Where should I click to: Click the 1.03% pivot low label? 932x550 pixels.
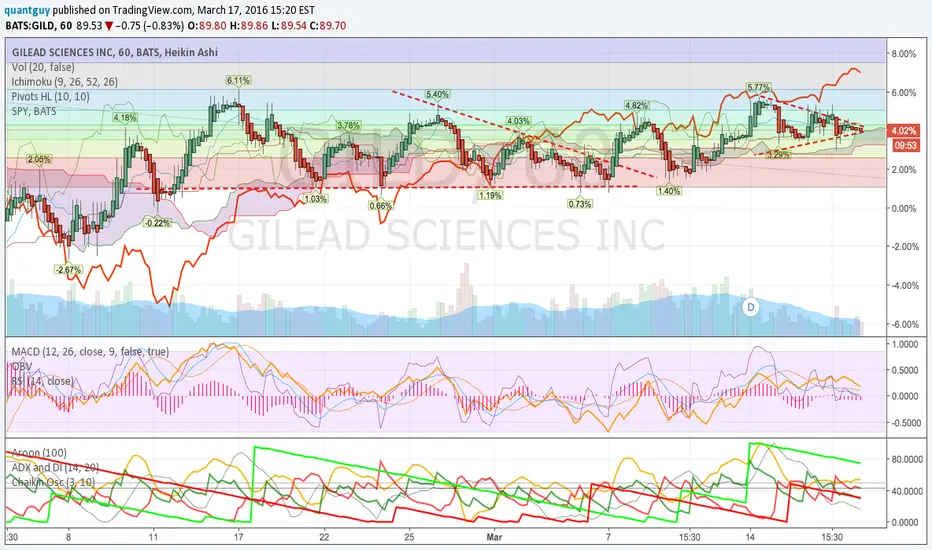pos(316,199)
